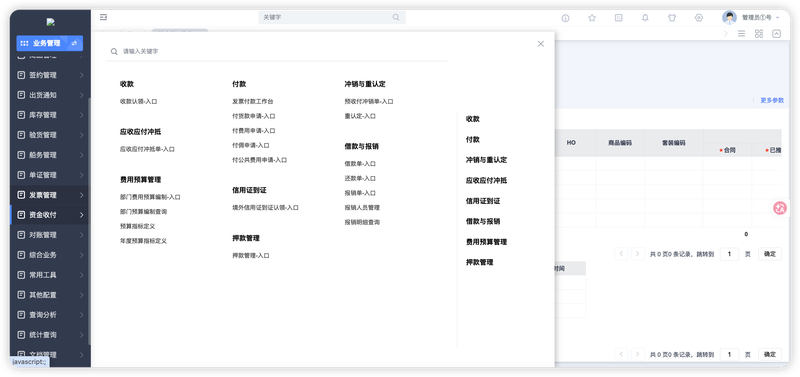The height and width of the screenshot is (377, 800).
Task: Open favorites via the star icon
Action: pyautogui.click(x=592, y=18)
